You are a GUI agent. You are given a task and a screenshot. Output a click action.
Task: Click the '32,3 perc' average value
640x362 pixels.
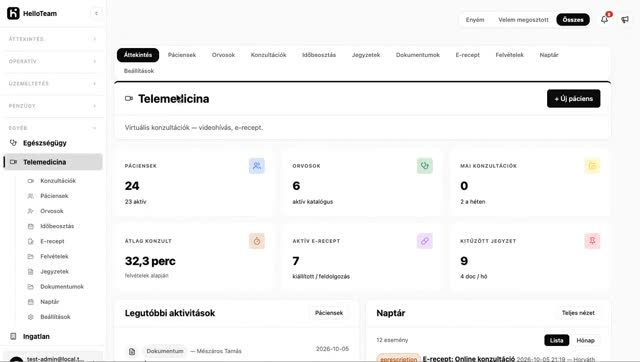click(150, 261)
